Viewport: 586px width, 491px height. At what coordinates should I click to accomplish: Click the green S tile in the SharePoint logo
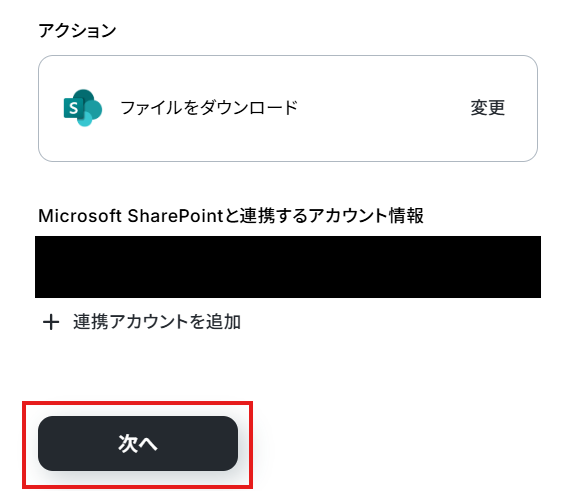[x=74, y=108]
